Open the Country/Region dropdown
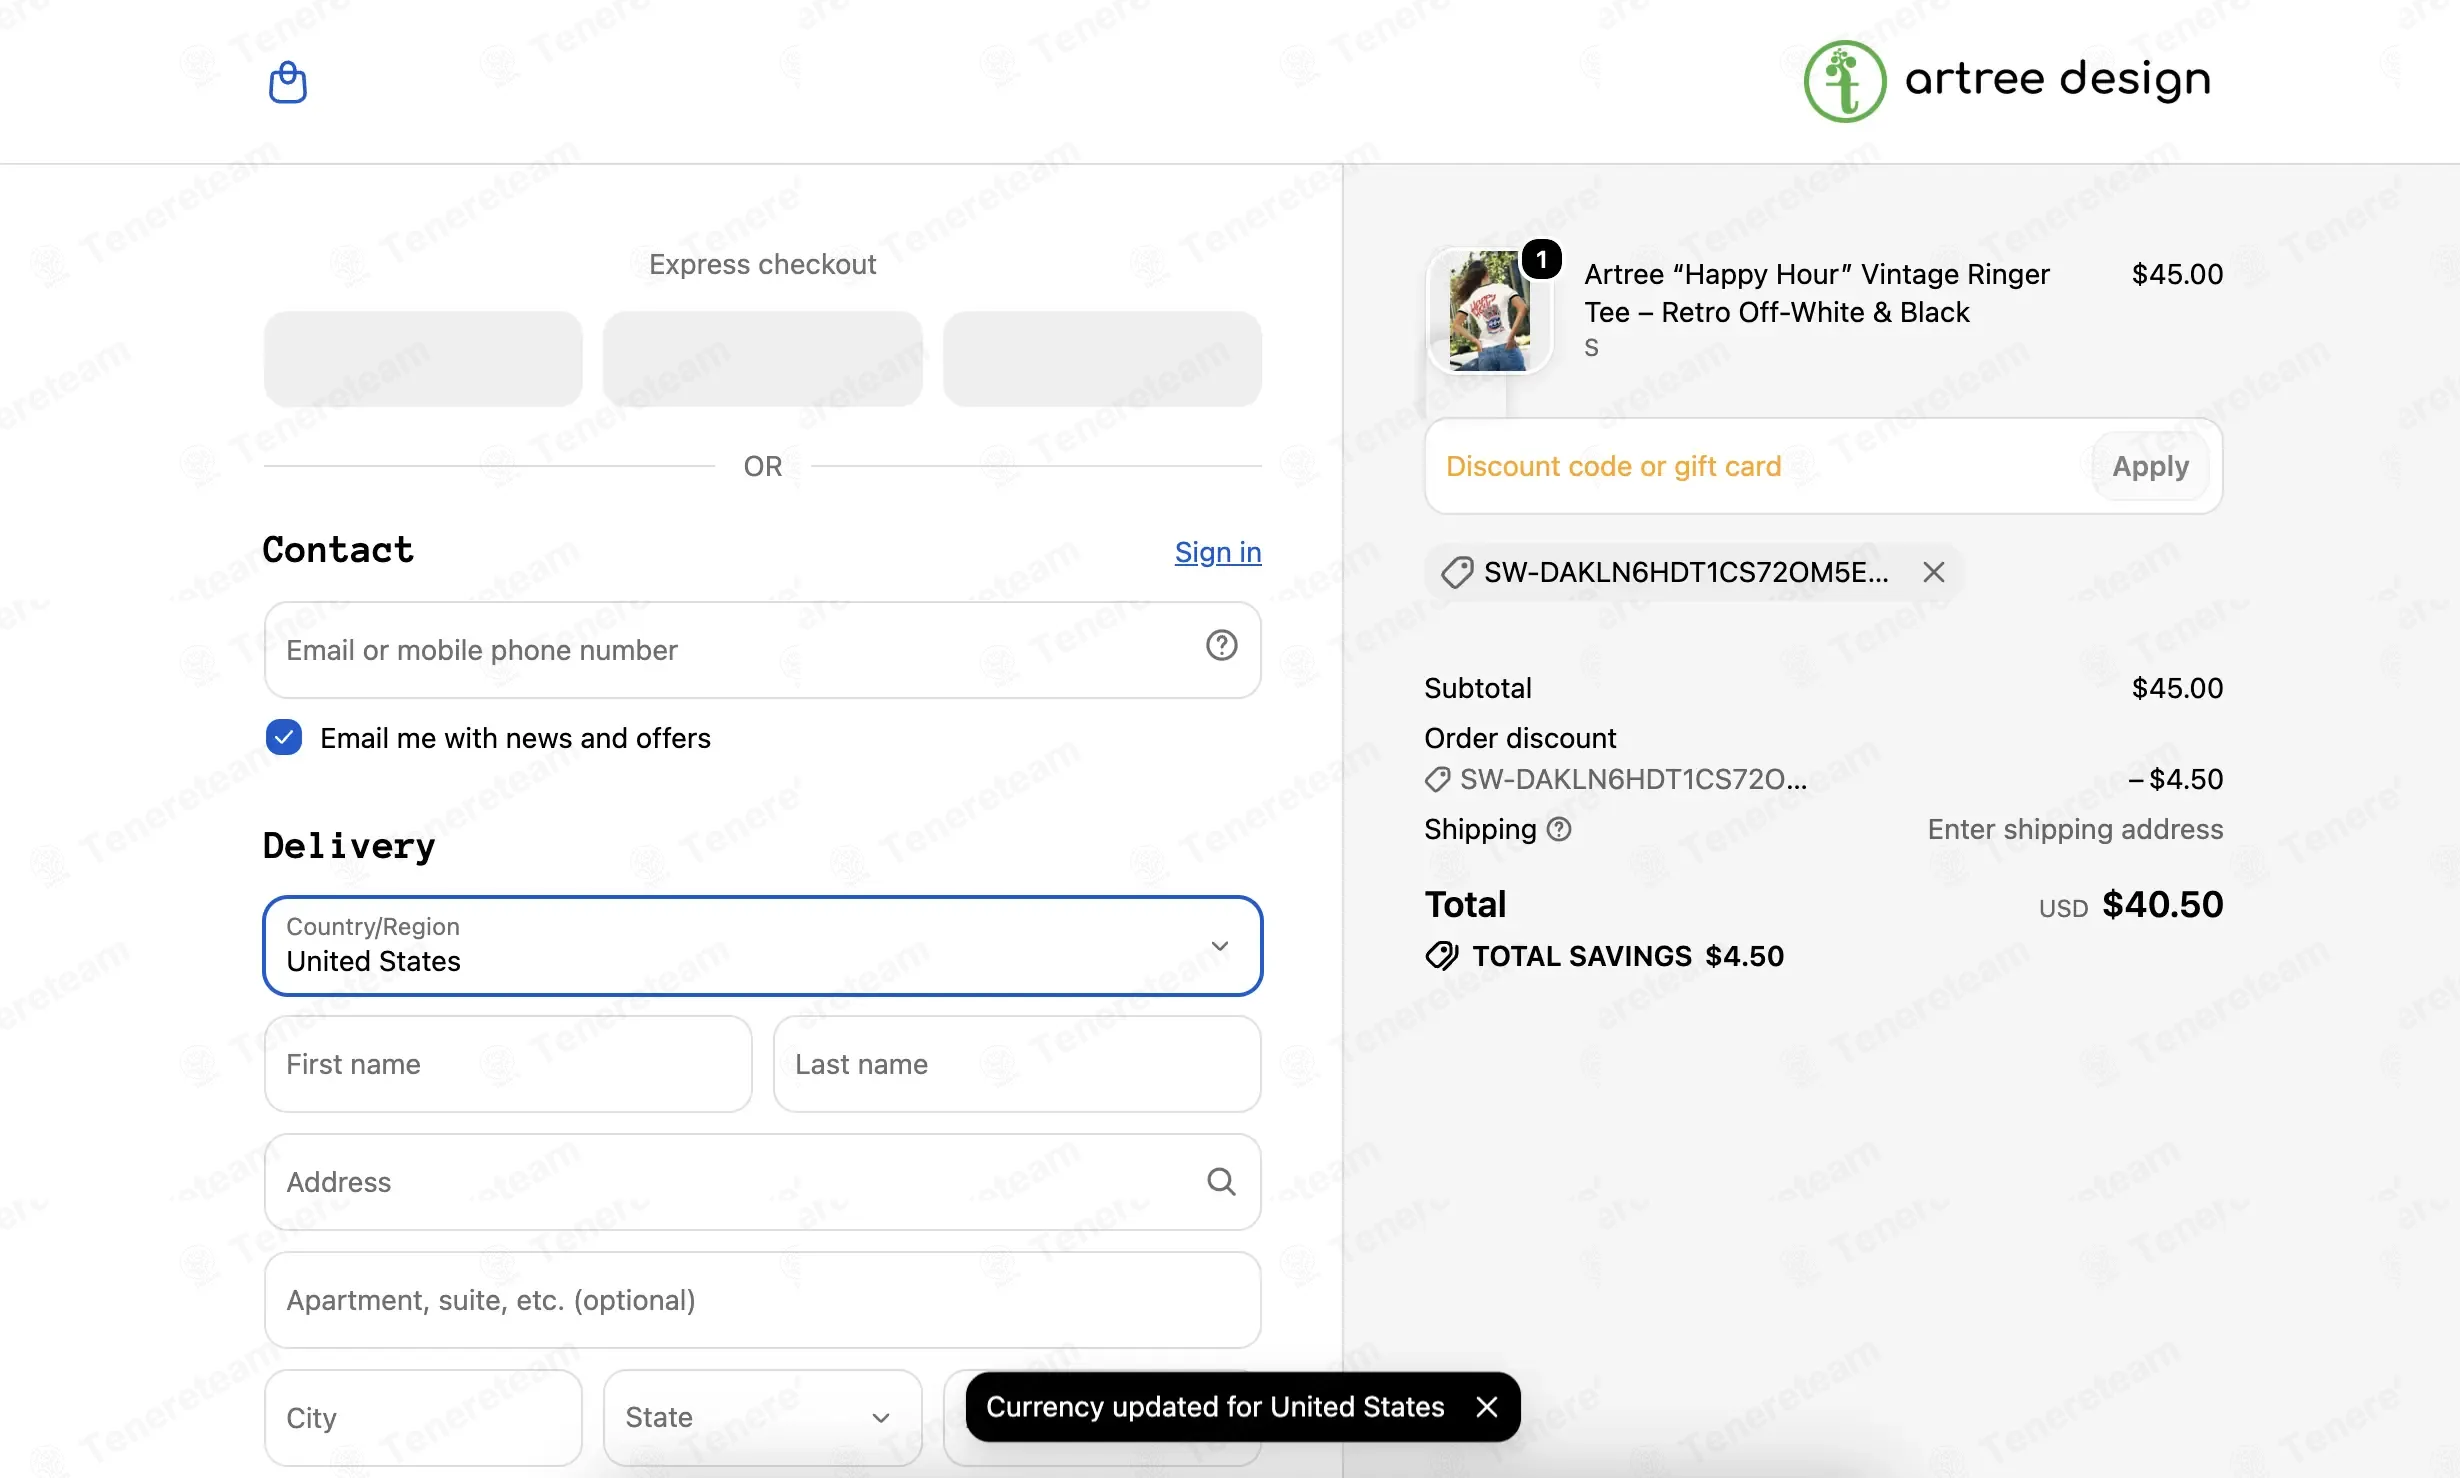This screenshot has height=1478, width=2460. 762,946
